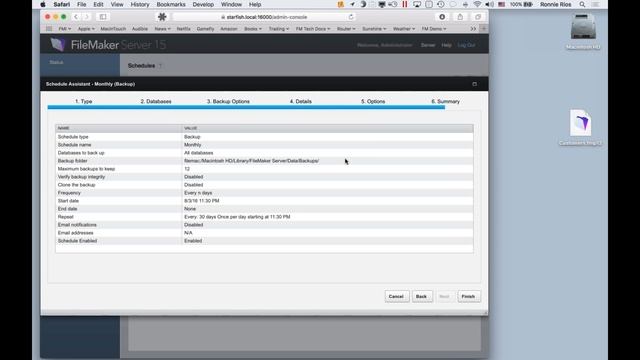Image resolution: width=640 pixels, height=360 pixels.
Task: Go to step 4. Details
Action: [301, 101]
